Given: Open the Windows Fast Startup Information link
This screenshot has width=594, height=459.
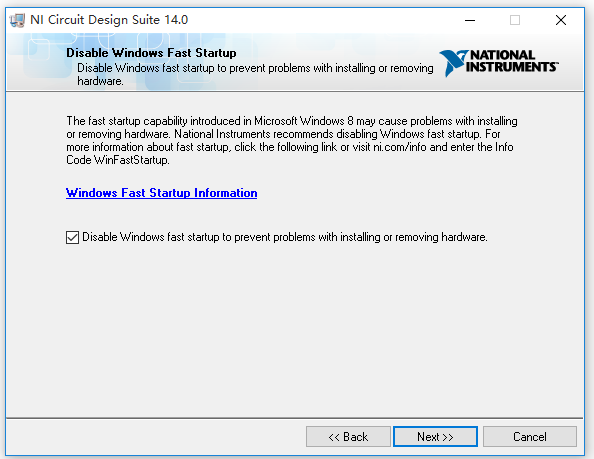Looking at the screenshot, I should click(x=161, y=193).
